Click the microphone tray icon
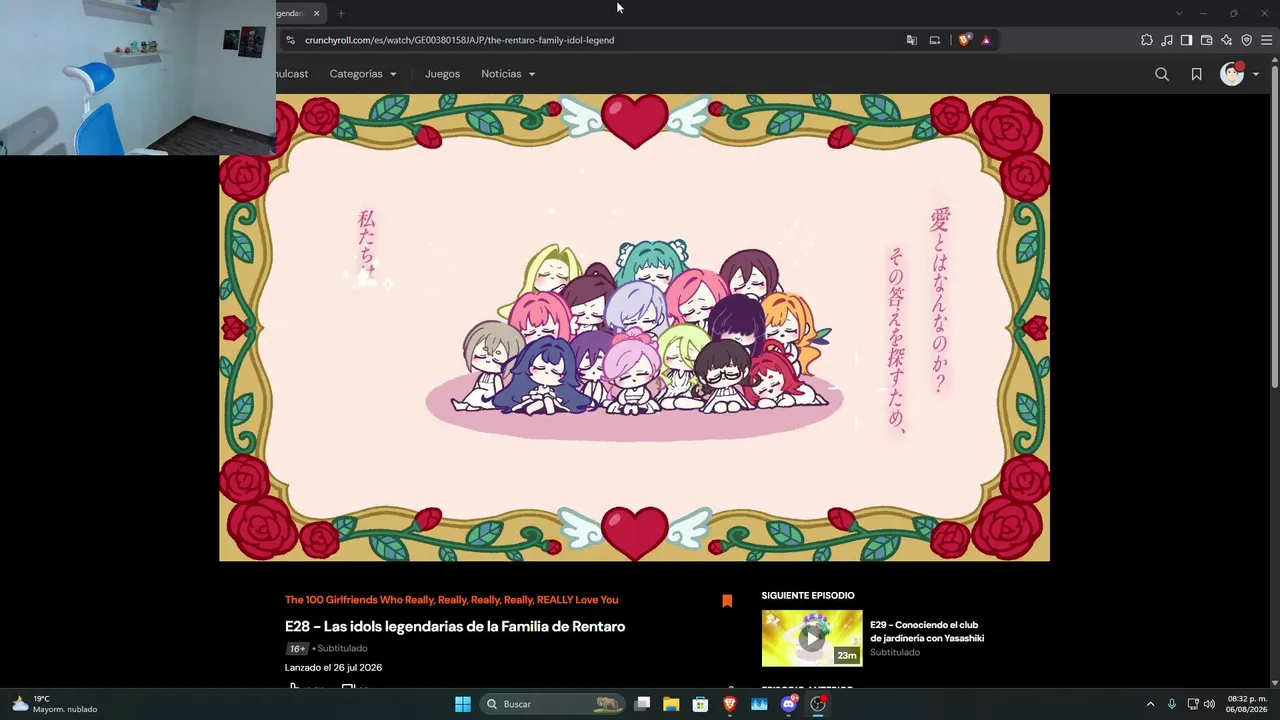This screenshot has height=720, width=1280. click(x=1172, y=704)
